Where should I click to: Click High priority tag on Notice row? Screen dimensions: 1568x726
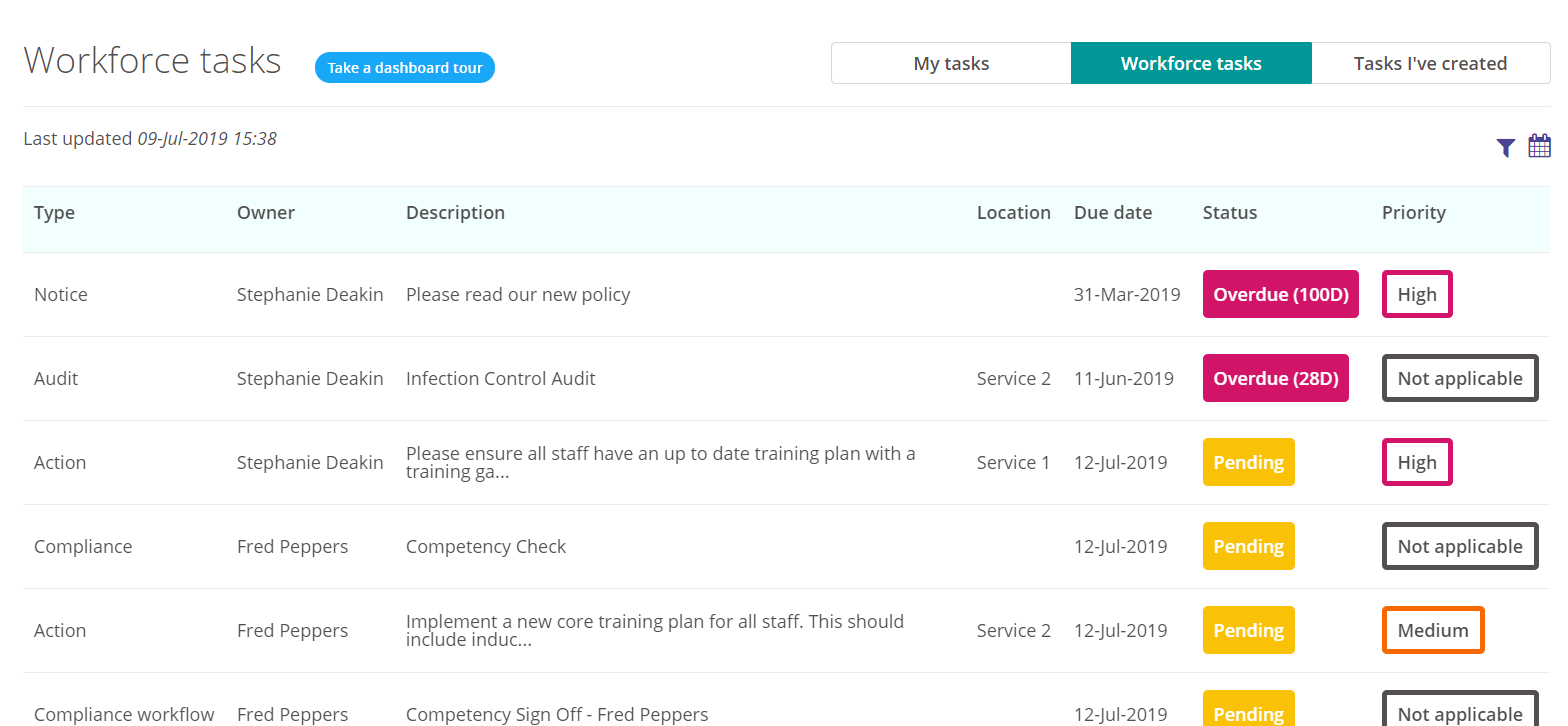(1417, 294)
